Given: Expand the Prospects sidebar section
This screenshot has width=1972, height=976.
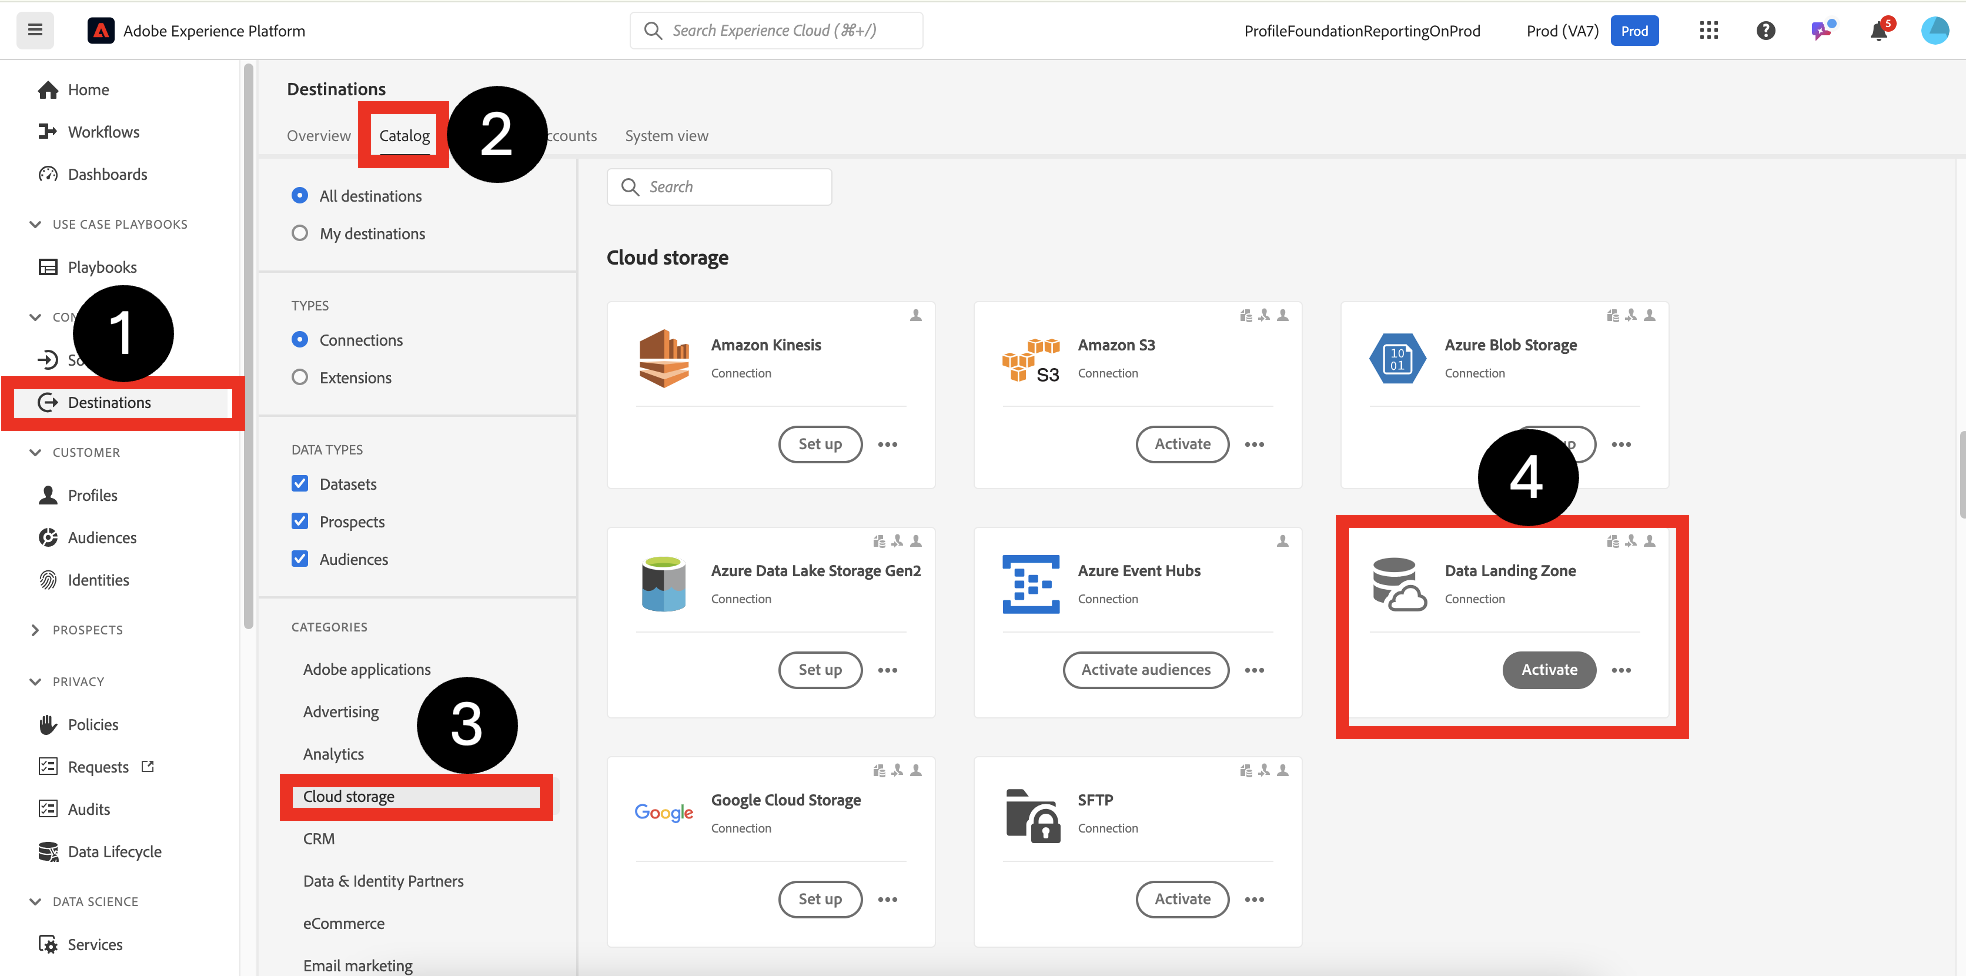Looking at the screenshot, I should 36,630.
